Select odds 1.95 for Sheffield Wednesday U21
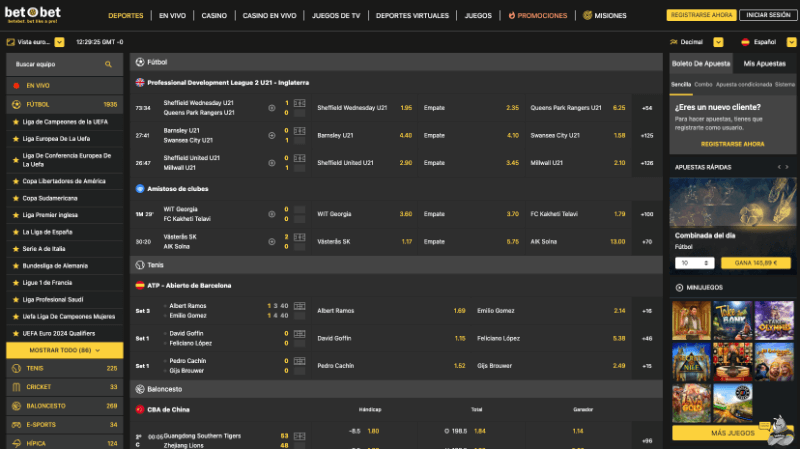The height and width of the screenshot is (449, 800). coord(364,108)
